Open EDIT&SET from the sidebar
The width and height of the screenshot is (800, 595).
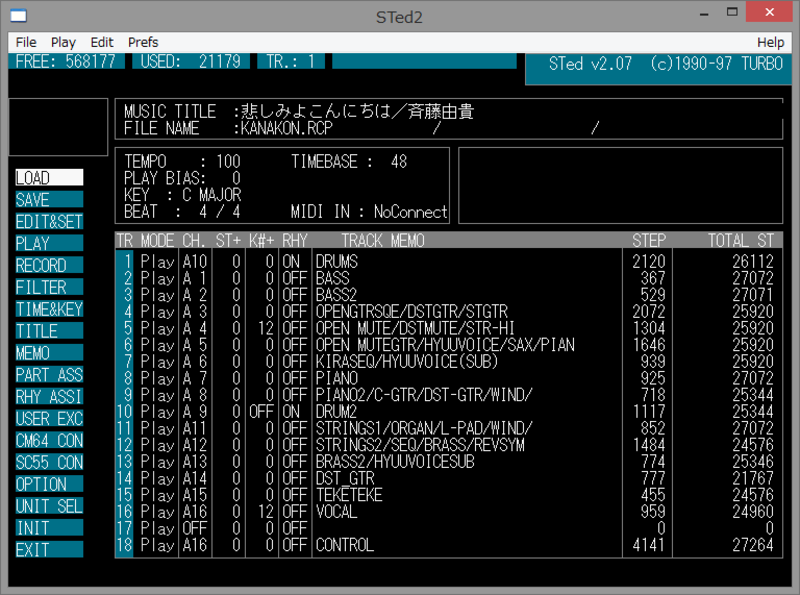[x=49, y=221]
